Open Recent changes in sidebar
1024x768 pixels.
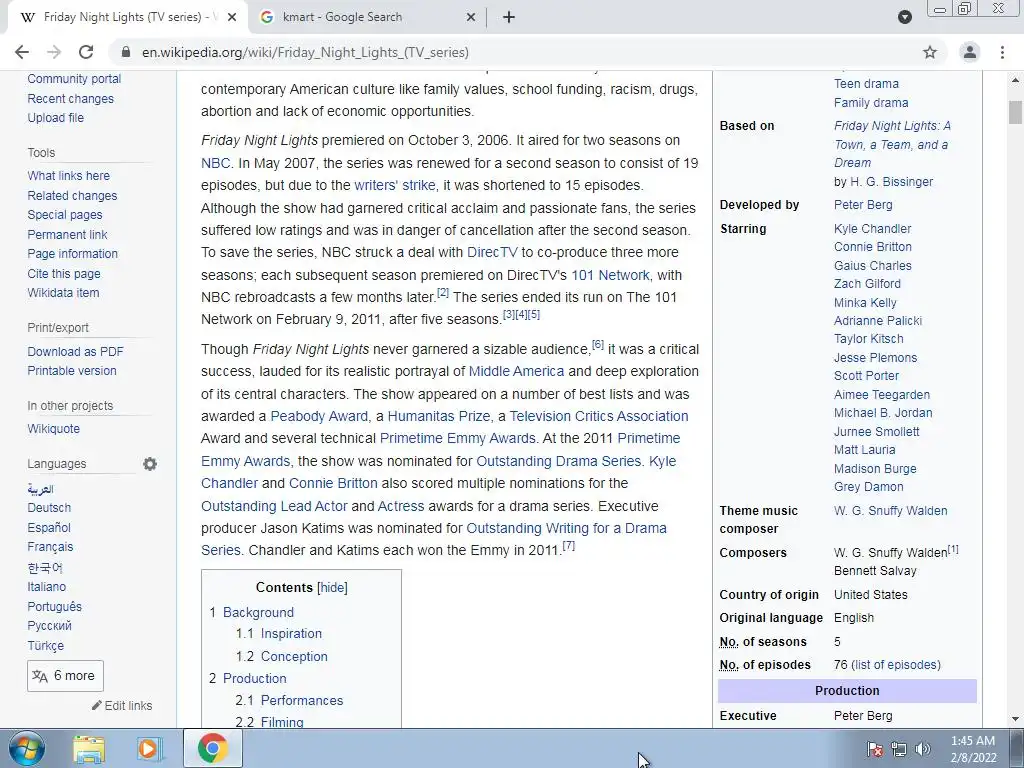coord(71,99)
